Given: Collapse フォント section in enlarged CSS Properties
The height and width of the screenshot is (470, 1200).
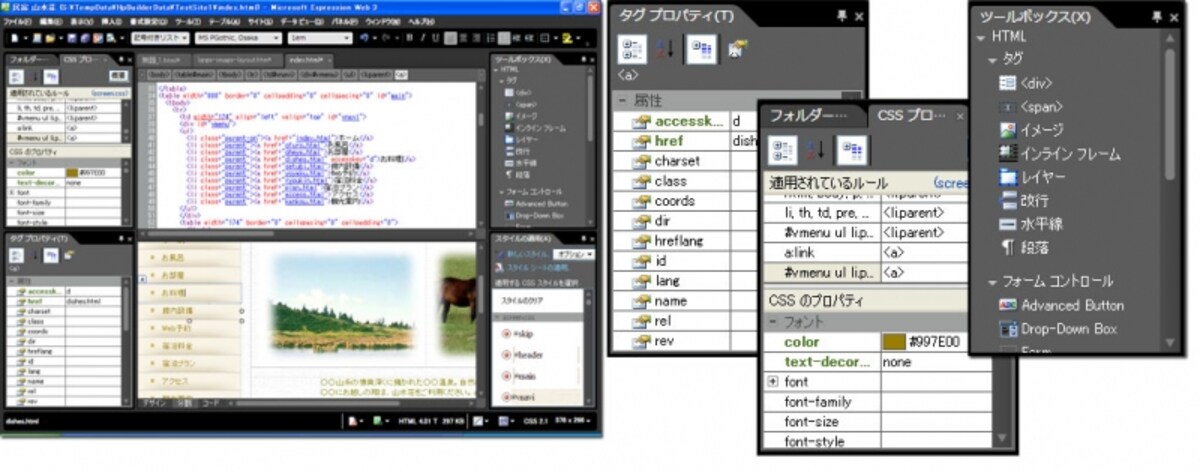Looking at the screenshot, I should pos(773,321).
